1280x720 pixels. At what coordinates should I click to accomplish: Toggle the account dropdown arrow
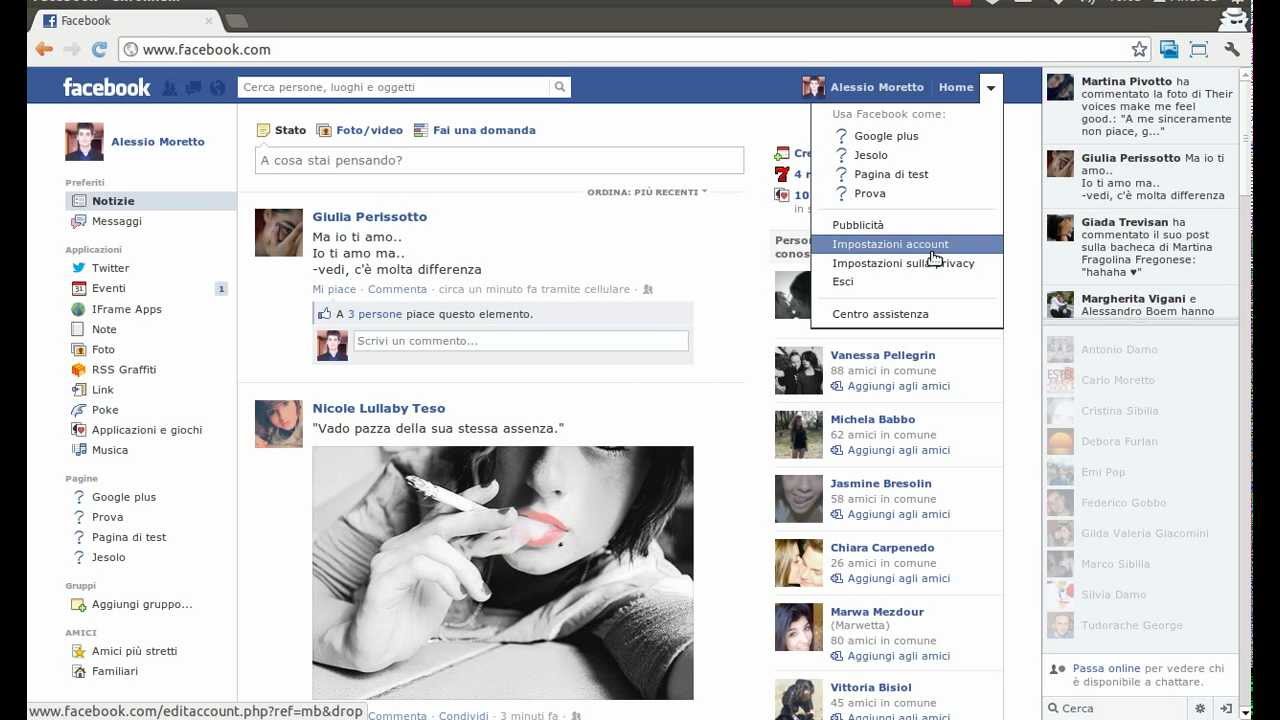pos(991,88)
